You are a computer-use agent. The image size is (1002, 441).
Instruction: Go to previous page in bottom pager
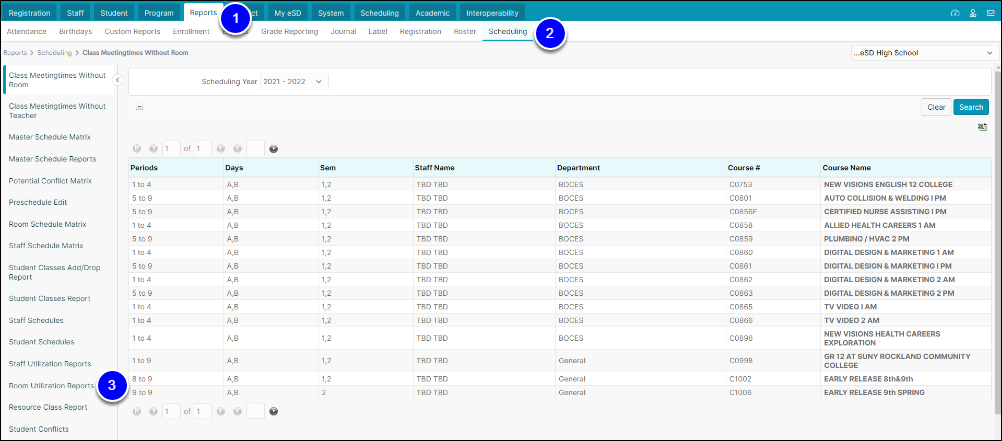153,412
